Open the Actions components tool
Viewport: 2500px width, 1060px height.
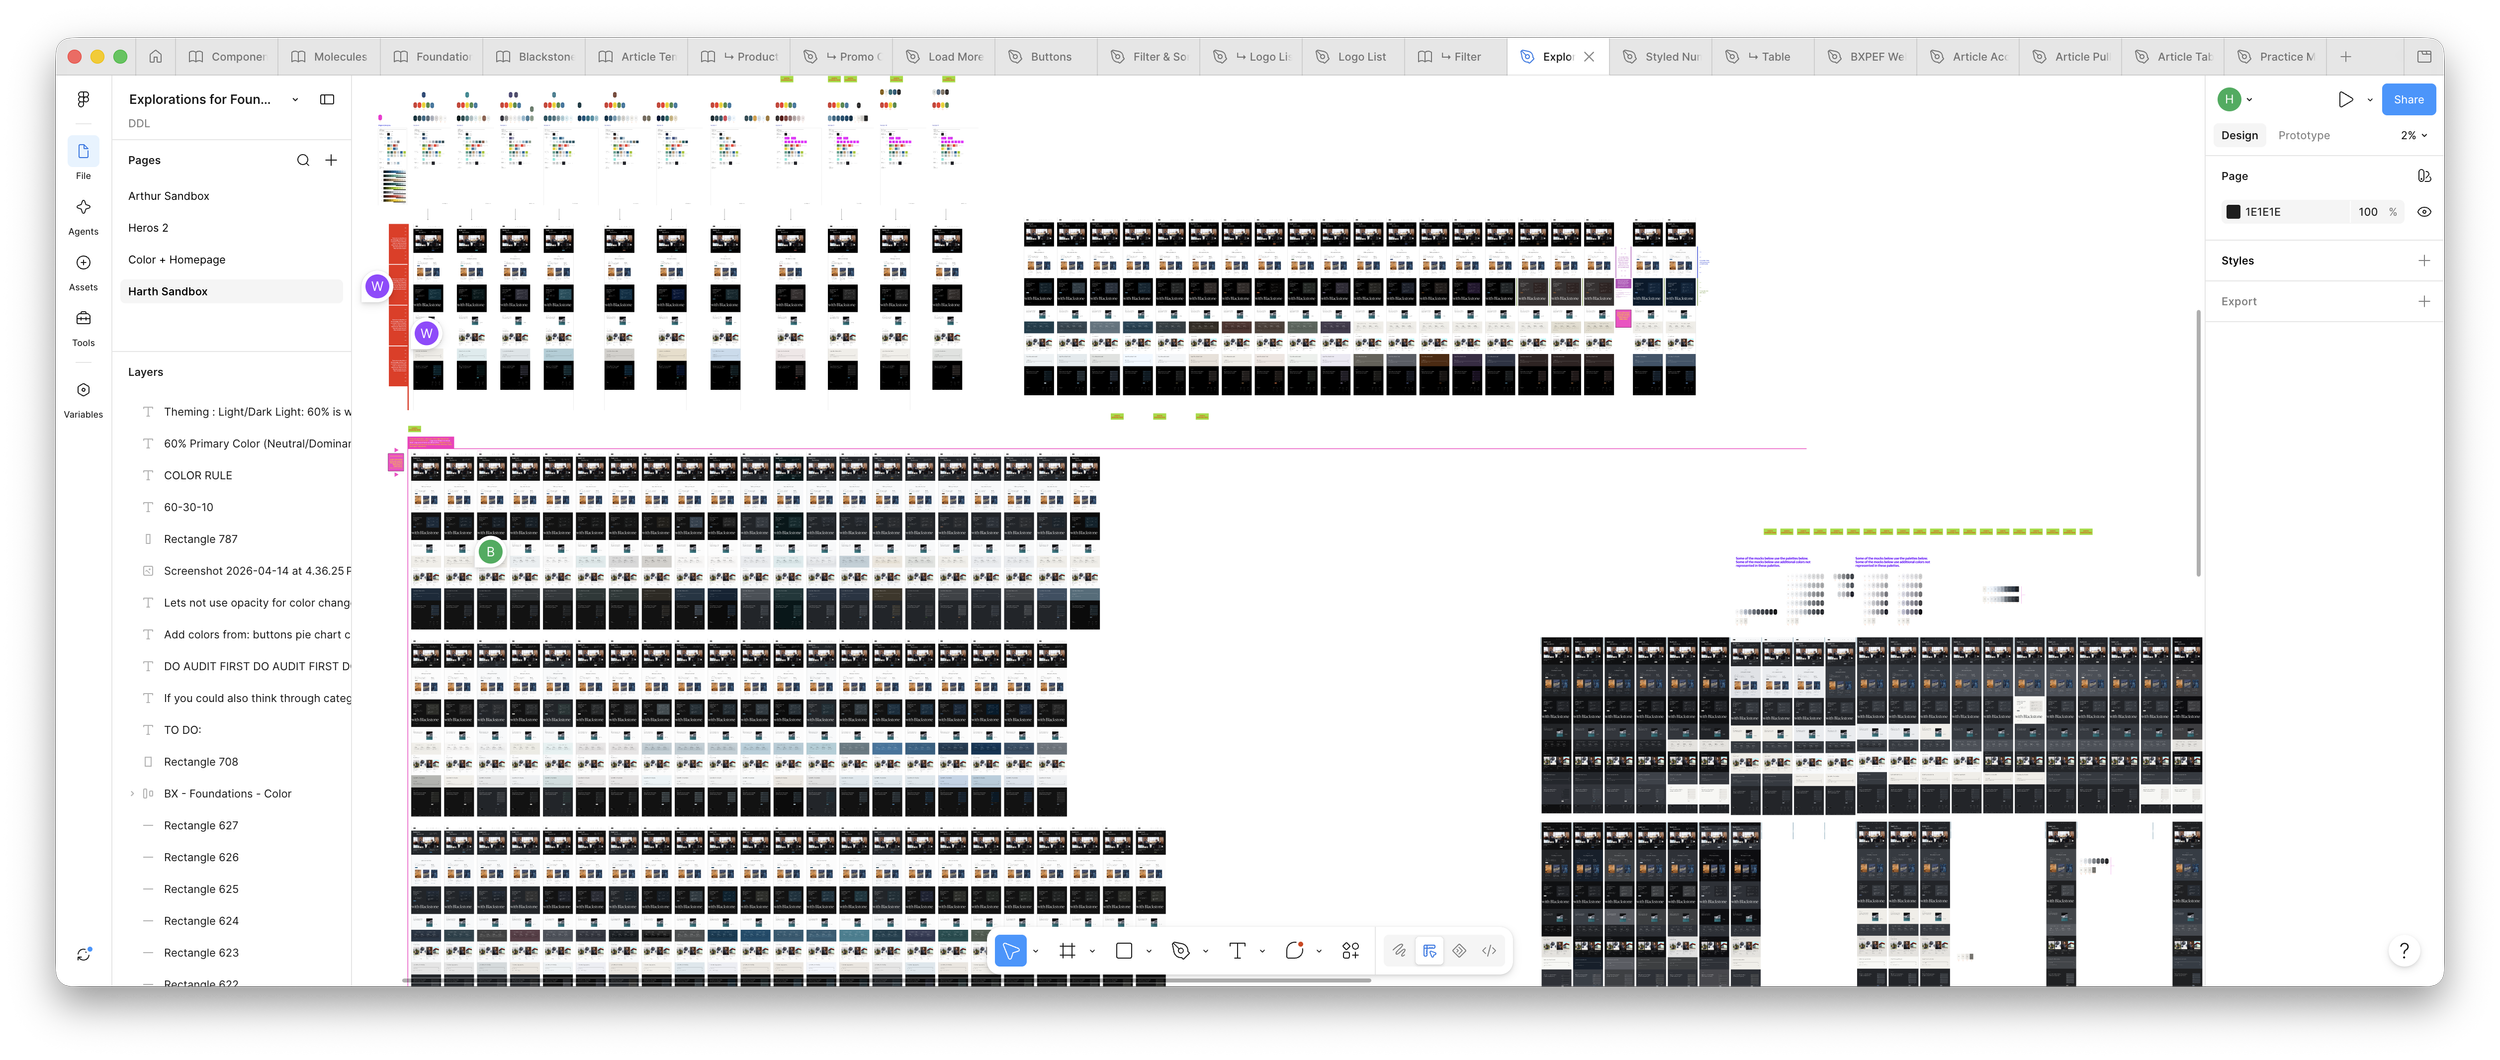[1351, 951]
